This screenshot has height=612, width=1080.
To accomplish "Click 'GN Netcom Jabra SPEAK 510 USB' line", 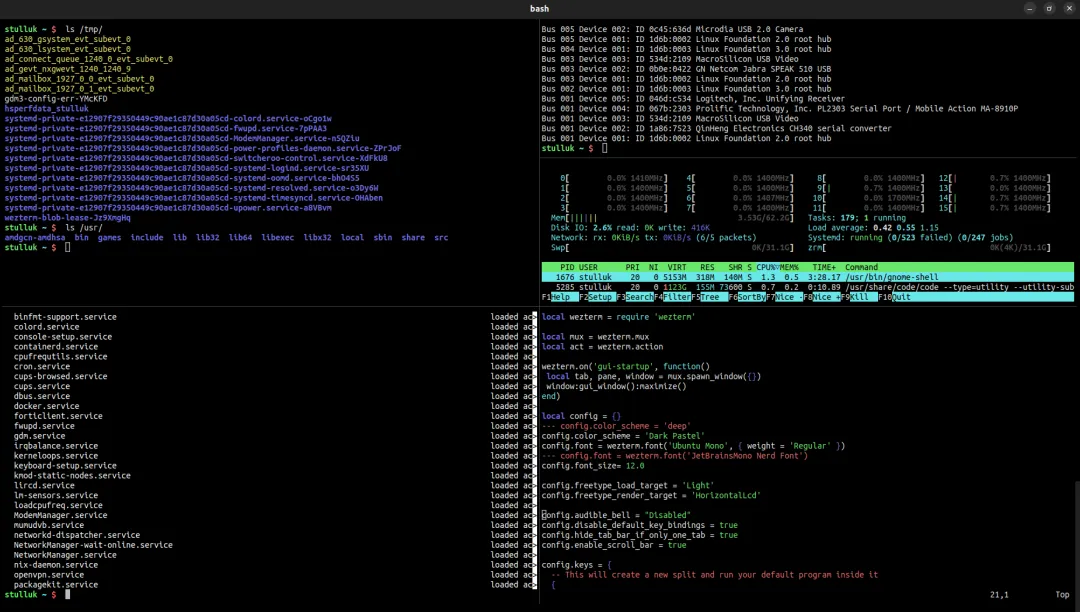I will (686, 69).
